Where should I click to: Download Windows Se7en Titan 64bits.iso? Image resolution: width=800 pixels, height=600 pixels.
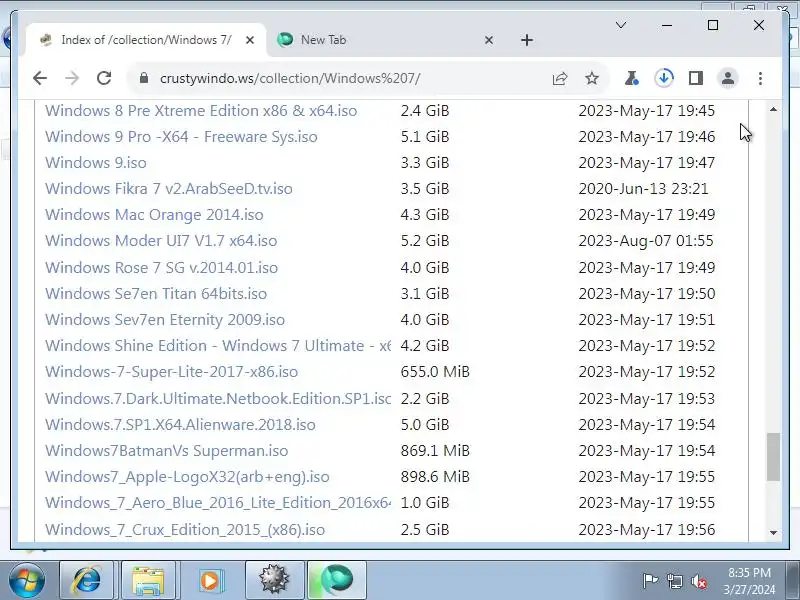pyautogui.click(x=156, y=294)
